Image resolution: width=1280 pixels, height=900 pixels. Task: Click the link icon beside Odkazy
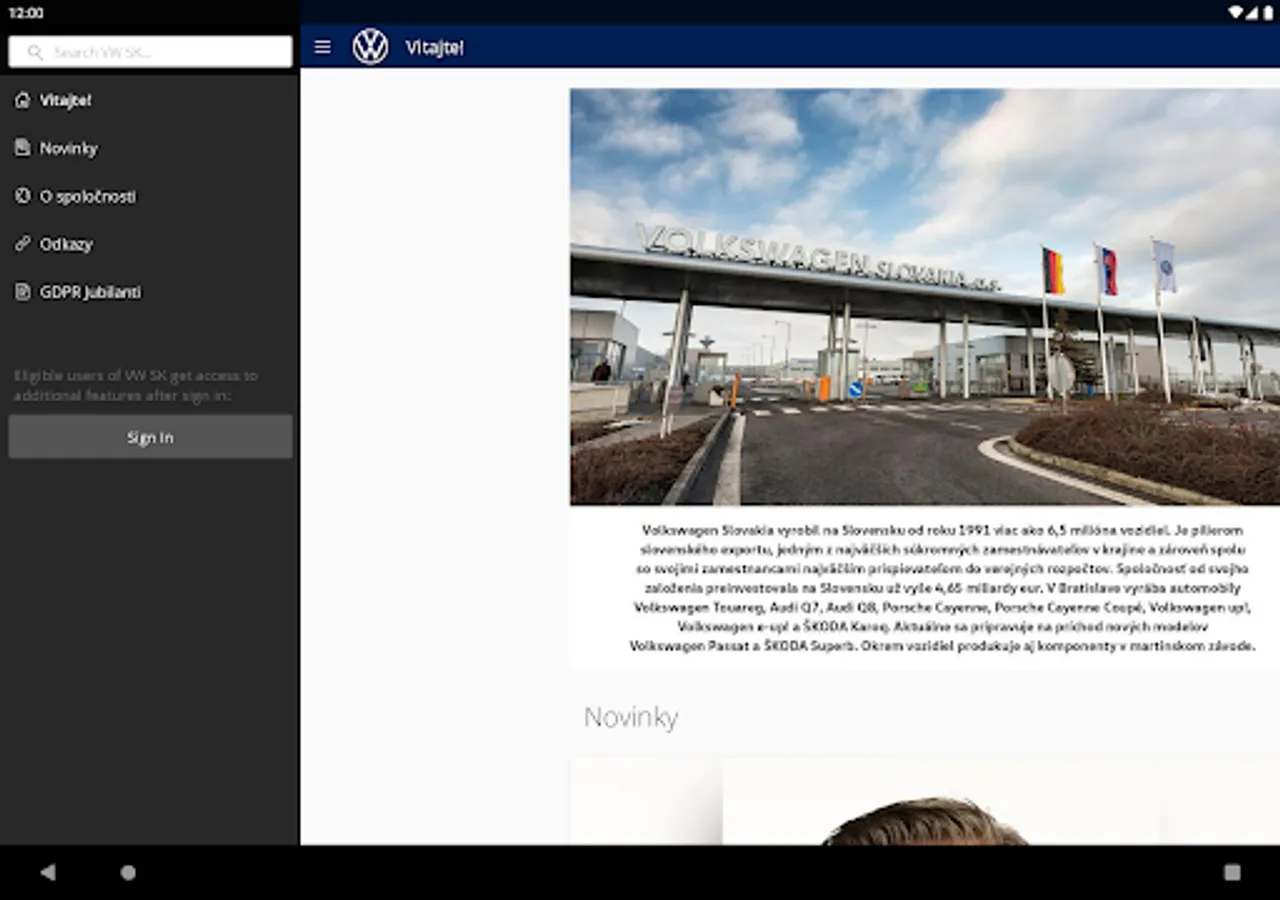(x=22, y=244)
